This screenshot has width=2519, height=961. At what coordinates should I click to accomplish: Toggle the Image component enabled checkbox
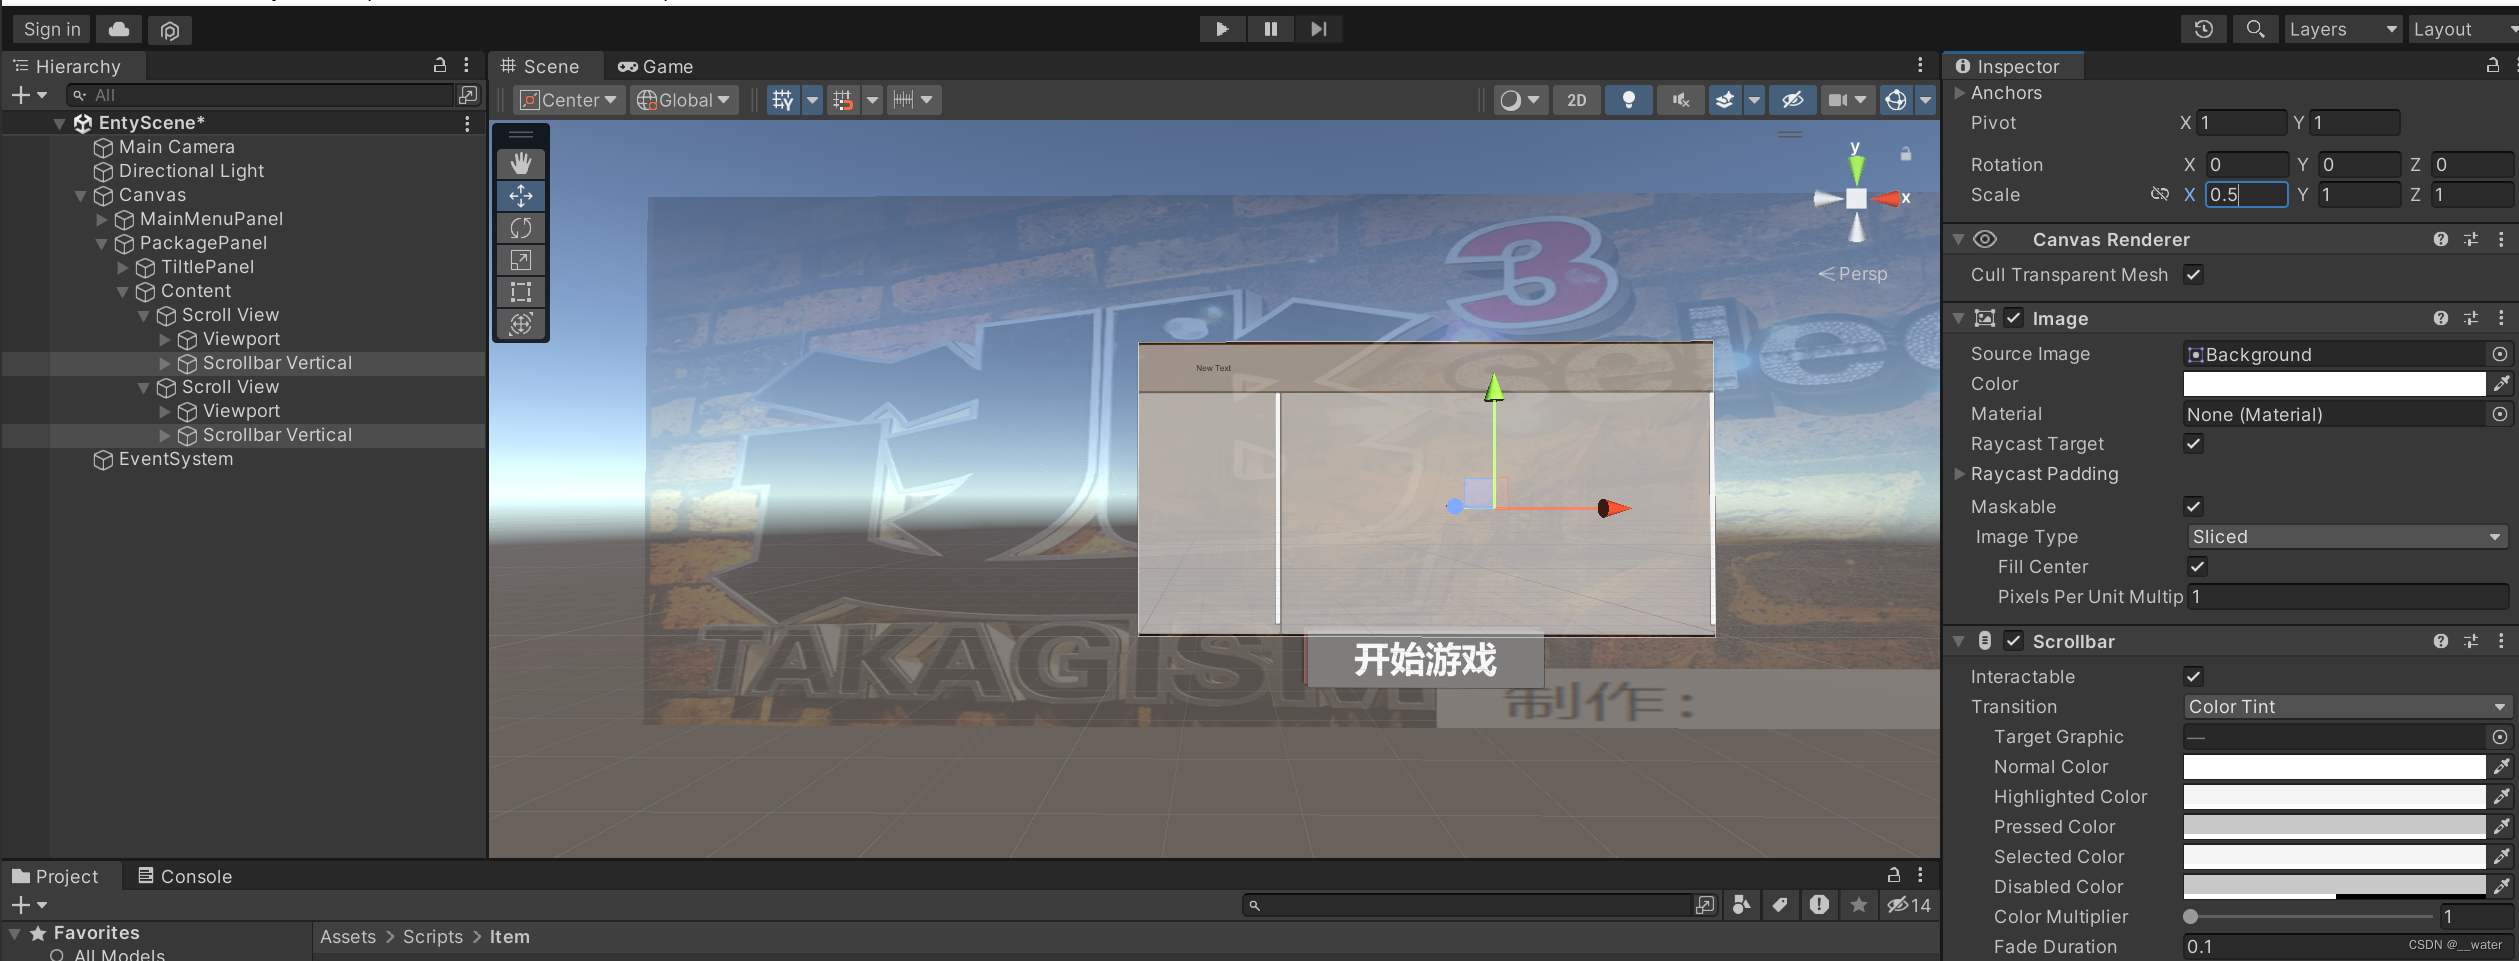[2014, 318]
